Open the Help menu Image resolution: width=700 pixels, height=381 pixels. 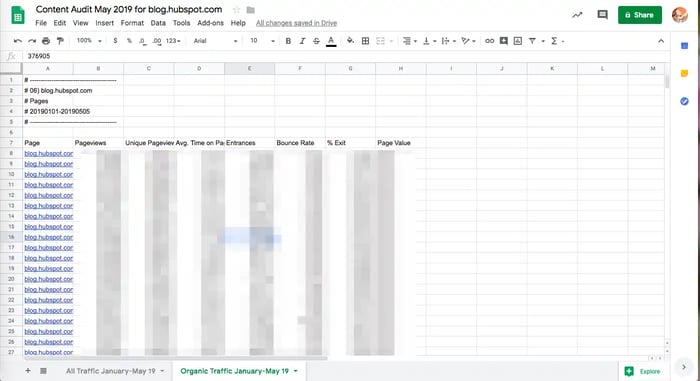tap(238, 23)
